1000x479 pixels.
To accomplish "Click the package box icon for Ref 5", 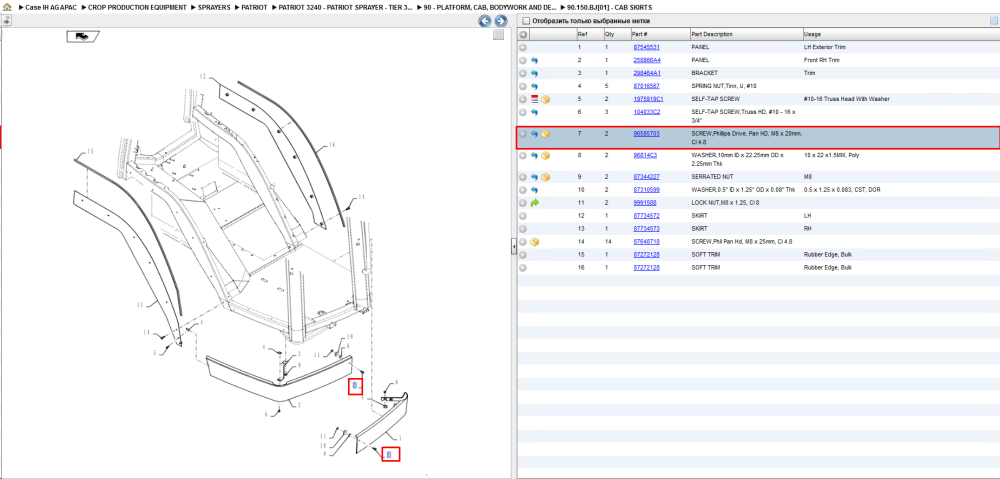I will point(545,99).
